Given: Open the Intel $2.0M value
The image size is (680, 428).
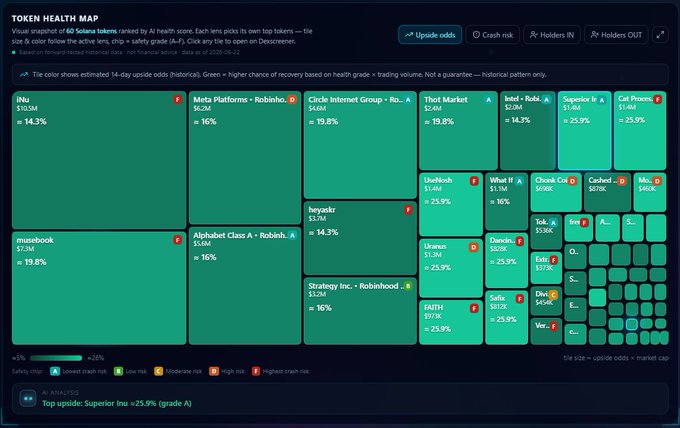Looking at the screenshot, I should coord(513,107).
